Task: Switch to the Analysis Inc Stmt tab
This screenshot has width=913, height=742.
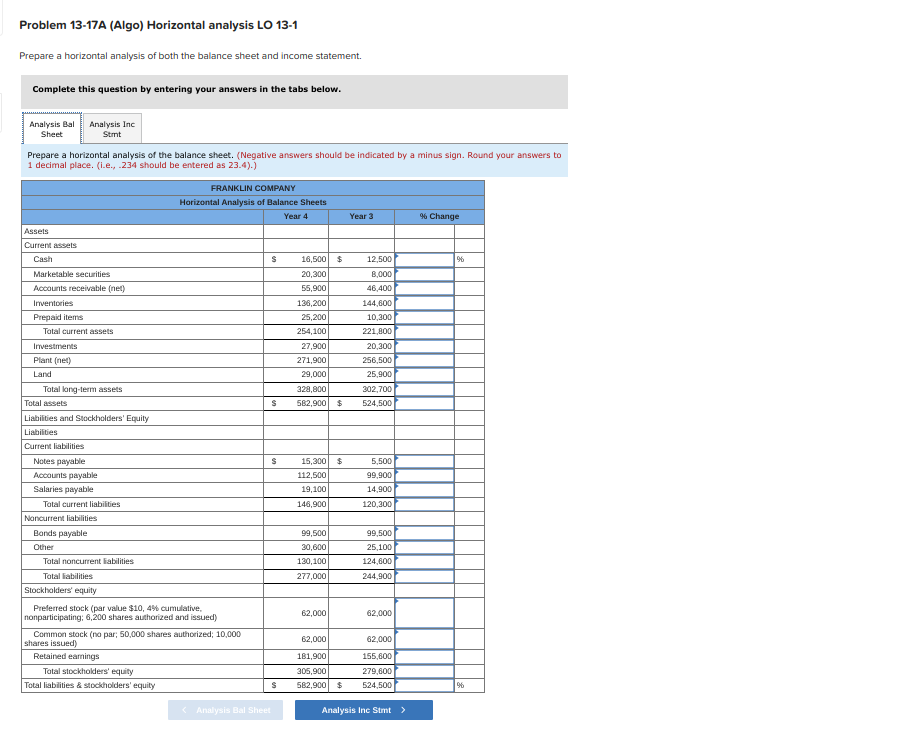Action: [x=112, y=129]
